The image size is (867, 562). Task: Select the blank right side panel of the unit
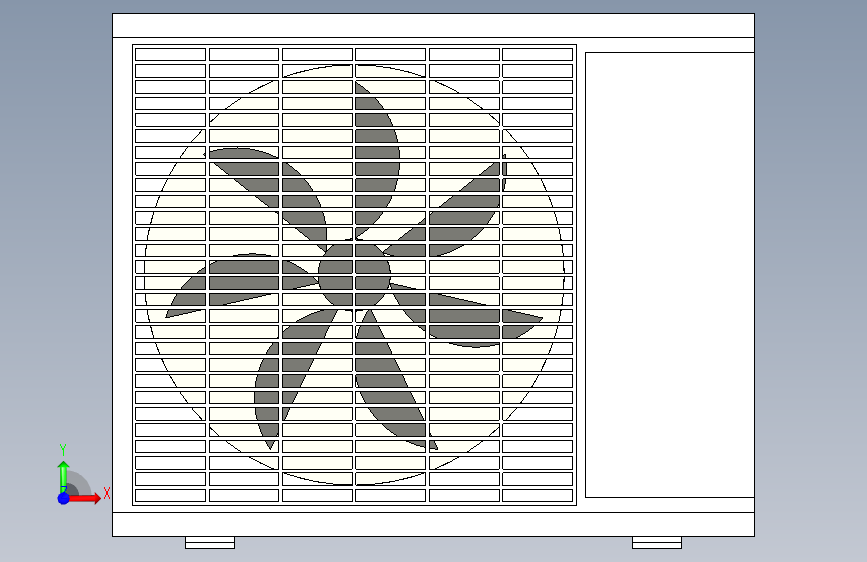point(670,275)
